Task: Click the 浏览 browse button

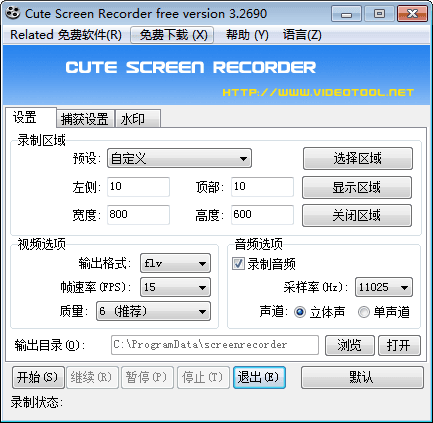Action: tap(350, 345)
